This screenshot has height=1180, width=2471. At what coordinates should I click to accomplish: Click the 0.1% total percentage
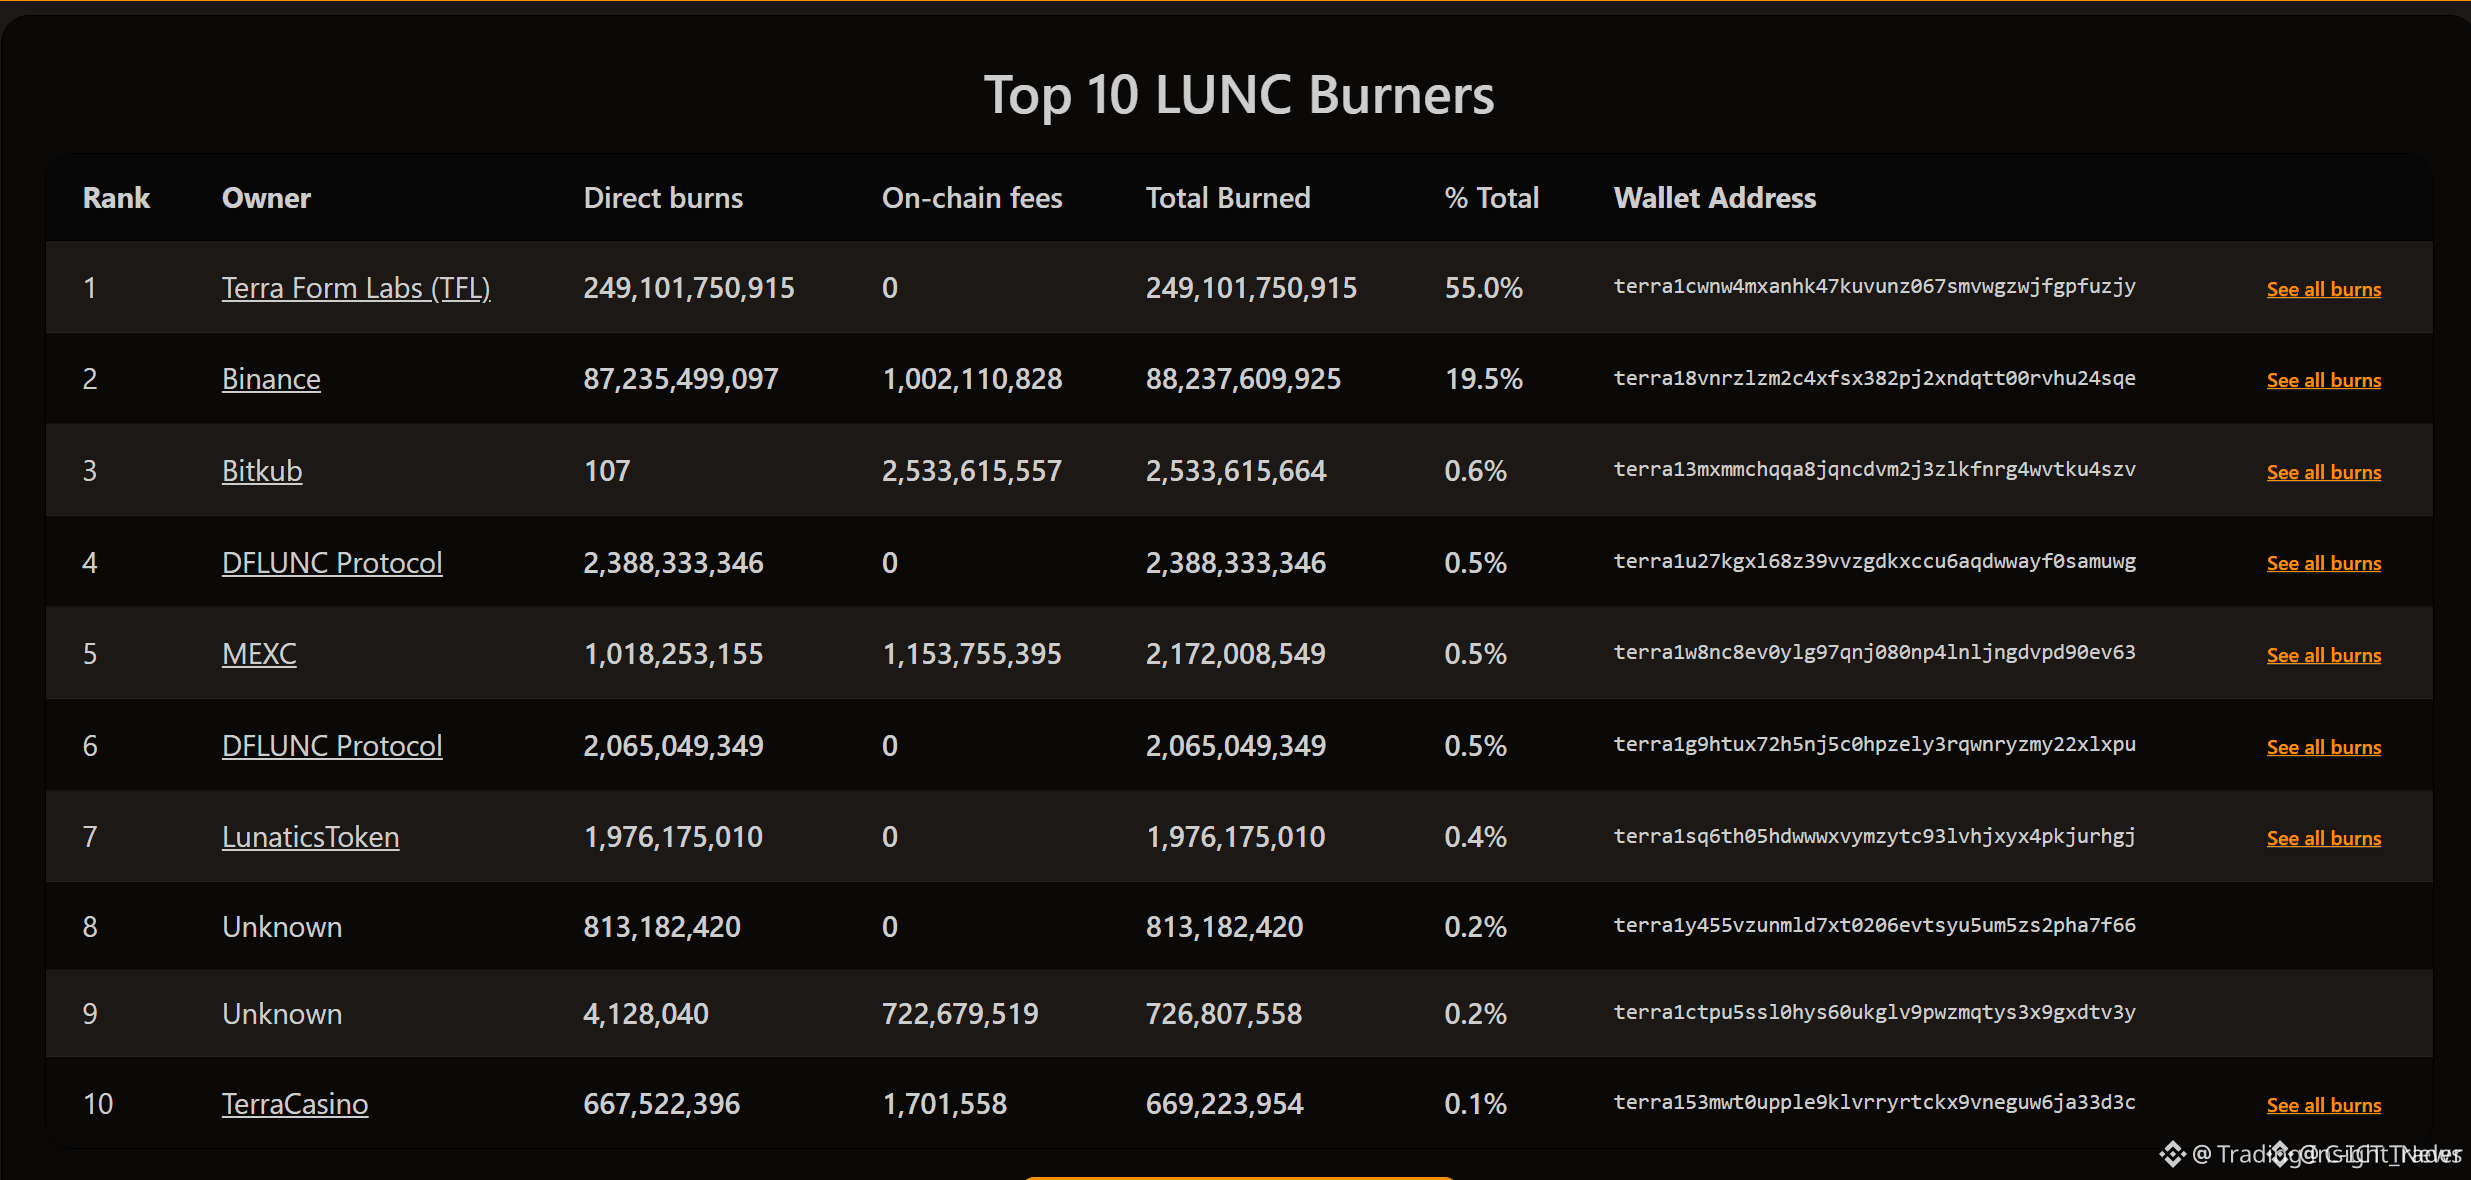[1476, 1104]
